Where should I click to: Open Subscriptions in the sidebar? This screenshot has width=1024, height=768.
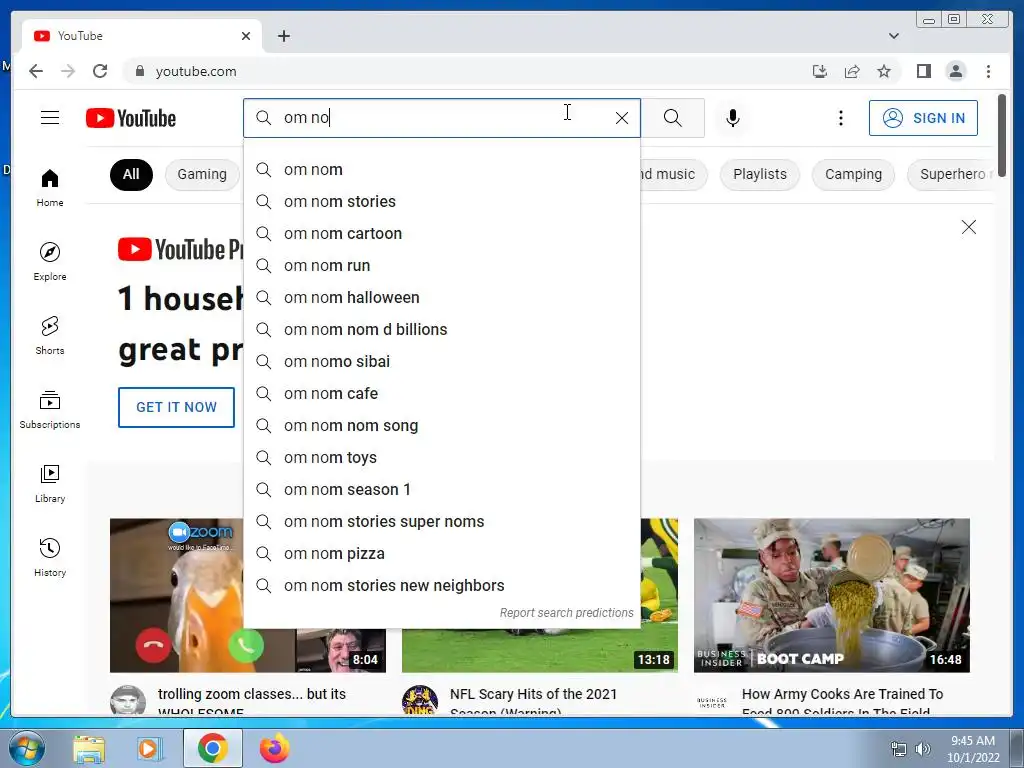[50, 409]
